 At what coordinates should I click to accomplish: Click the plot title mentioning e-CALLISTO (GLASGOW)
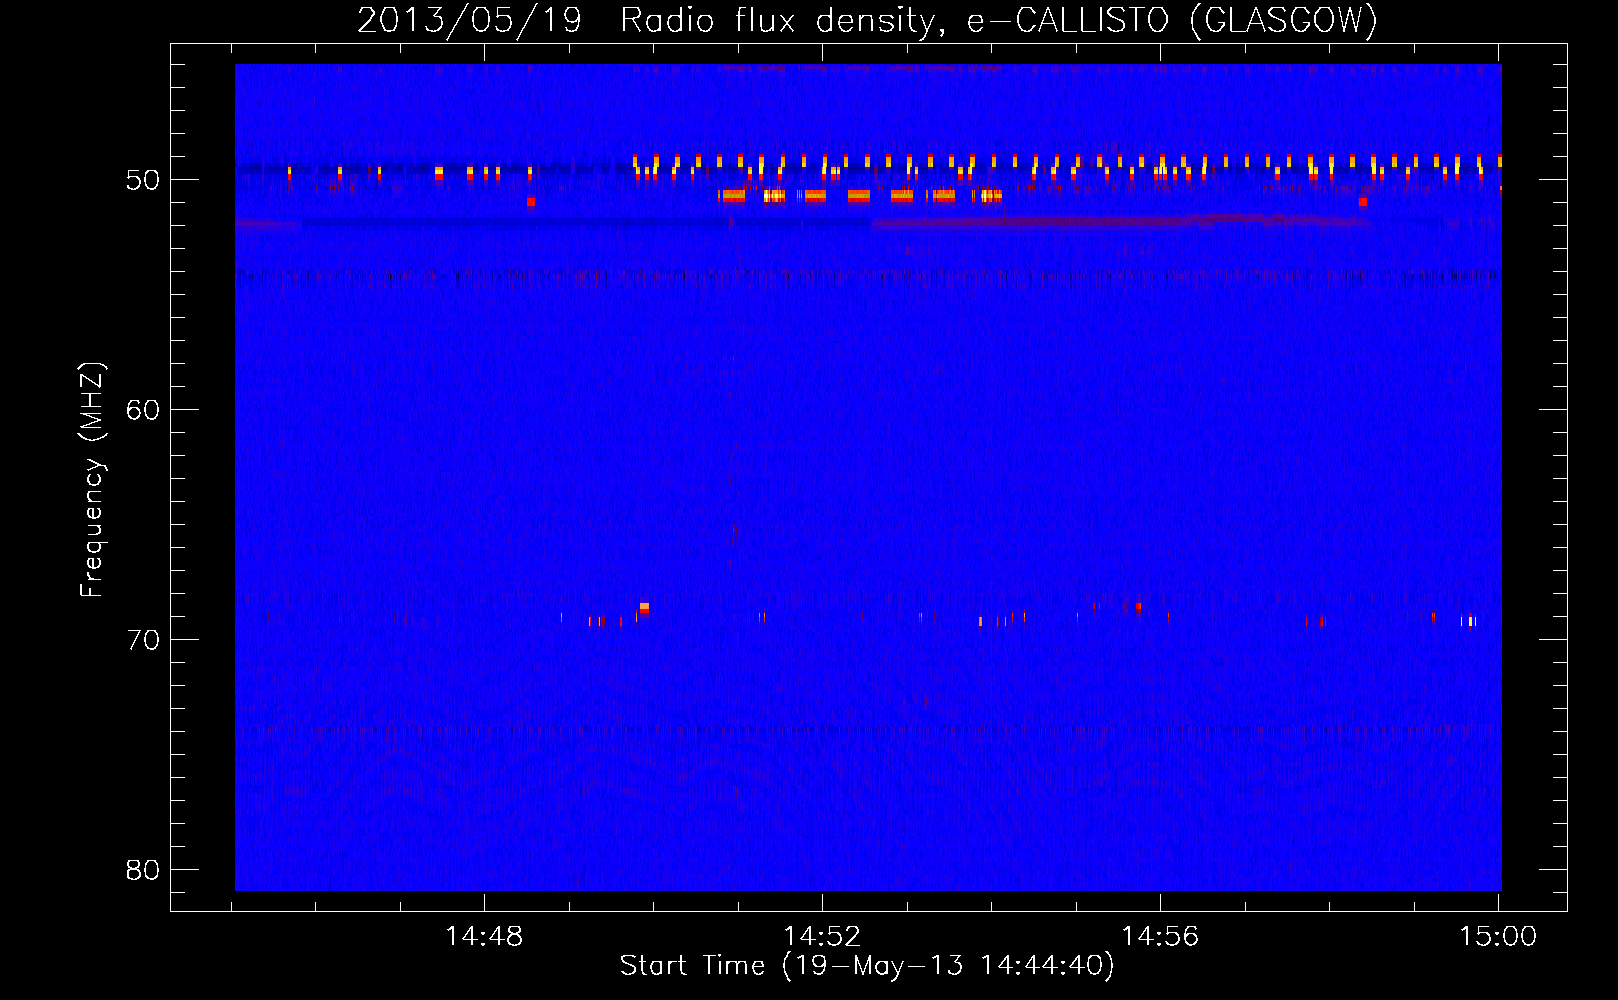[867, 20]
